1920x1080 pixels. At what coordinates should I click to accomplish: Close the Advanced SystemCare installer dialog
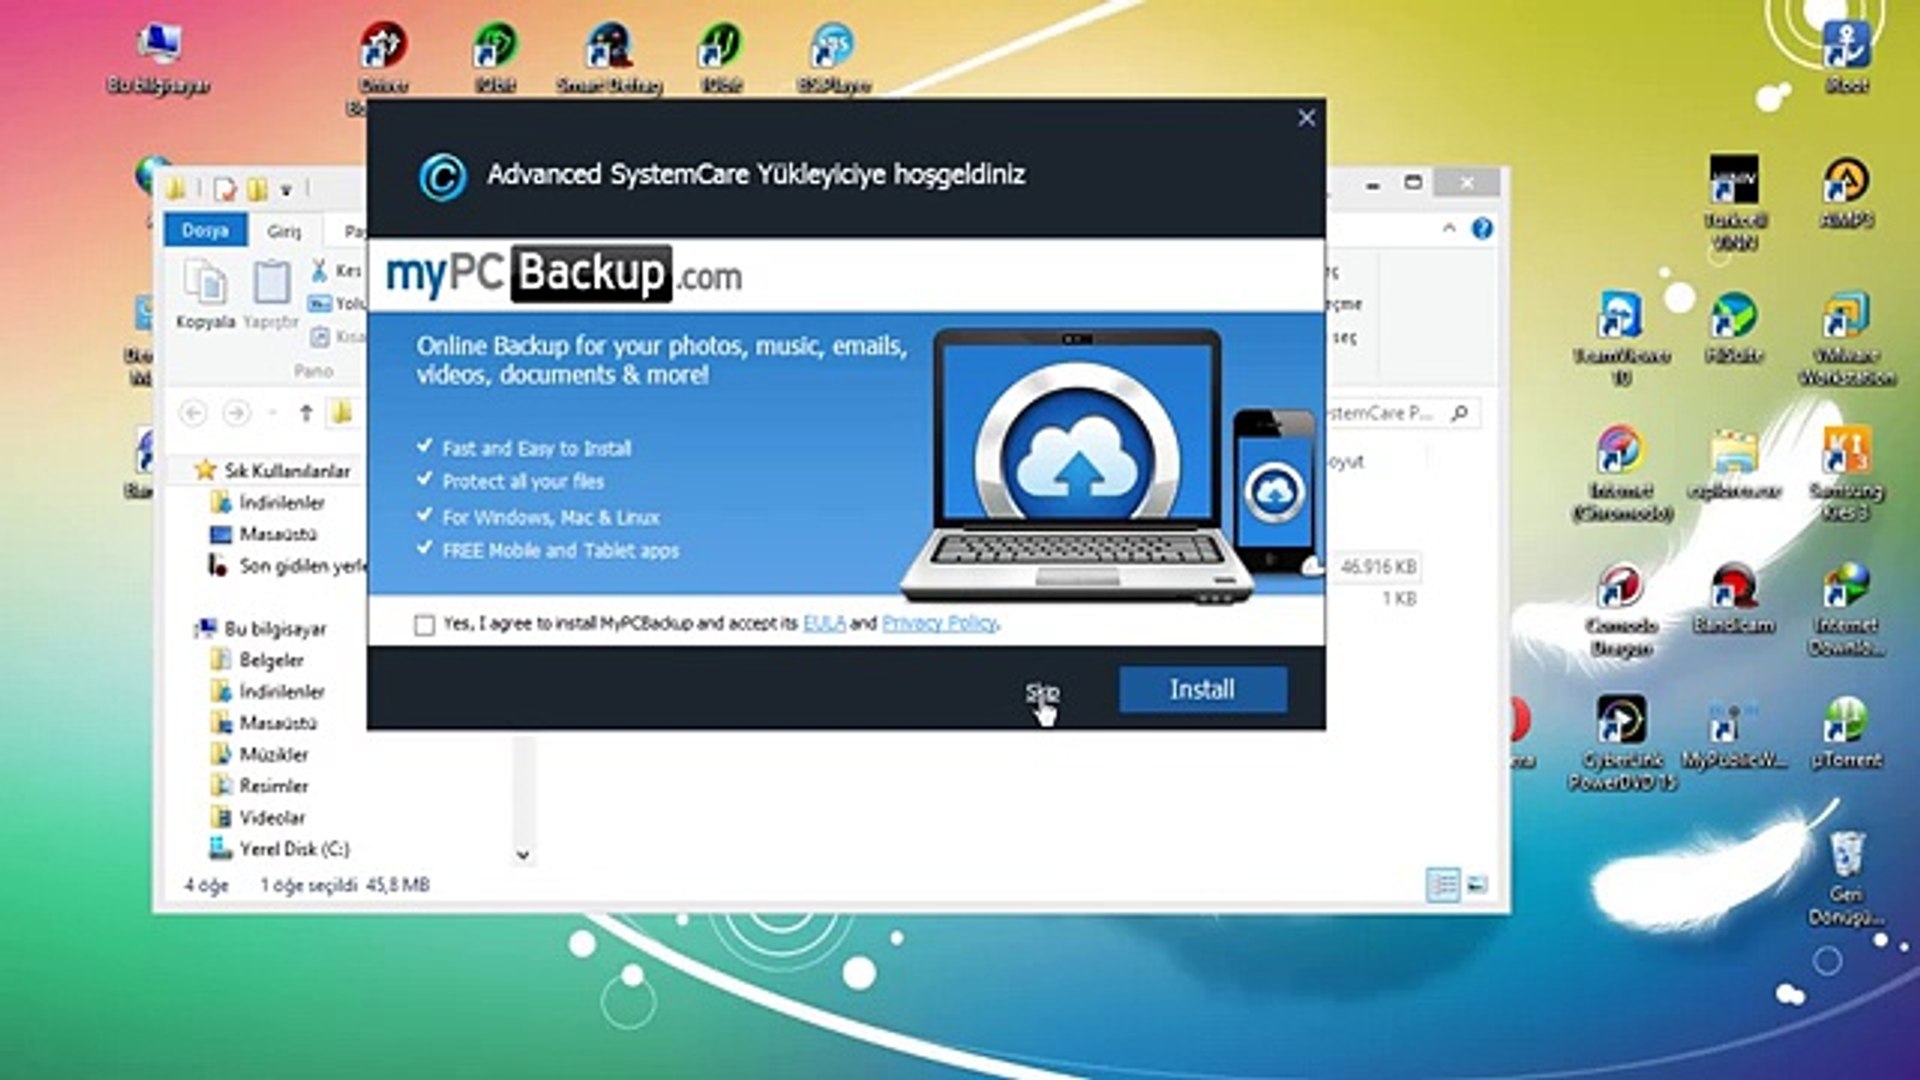pyautogui.click(x=1306, y=118)
